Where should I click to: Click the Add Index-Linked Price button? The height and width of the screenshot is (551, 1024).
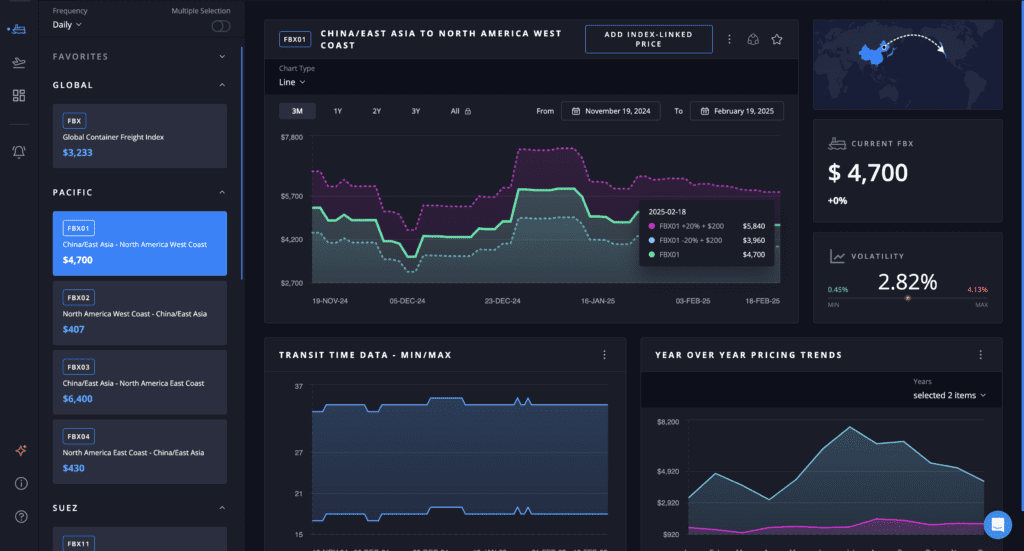click(648, 39)
